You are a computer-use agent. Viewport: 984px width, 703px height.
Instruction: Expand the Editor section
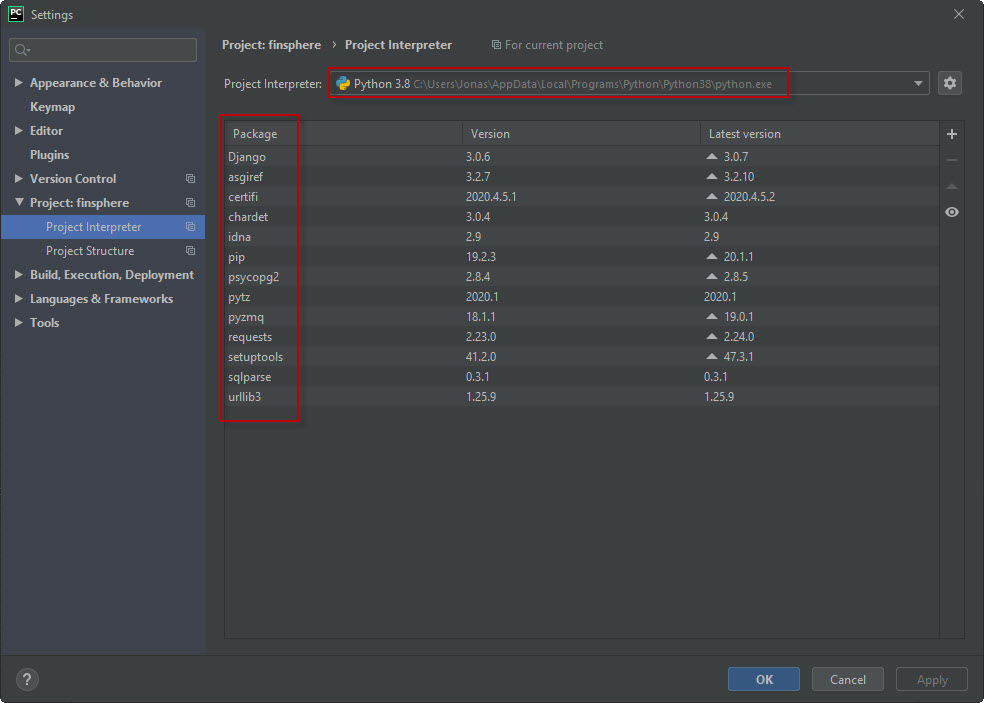[18, 131]
